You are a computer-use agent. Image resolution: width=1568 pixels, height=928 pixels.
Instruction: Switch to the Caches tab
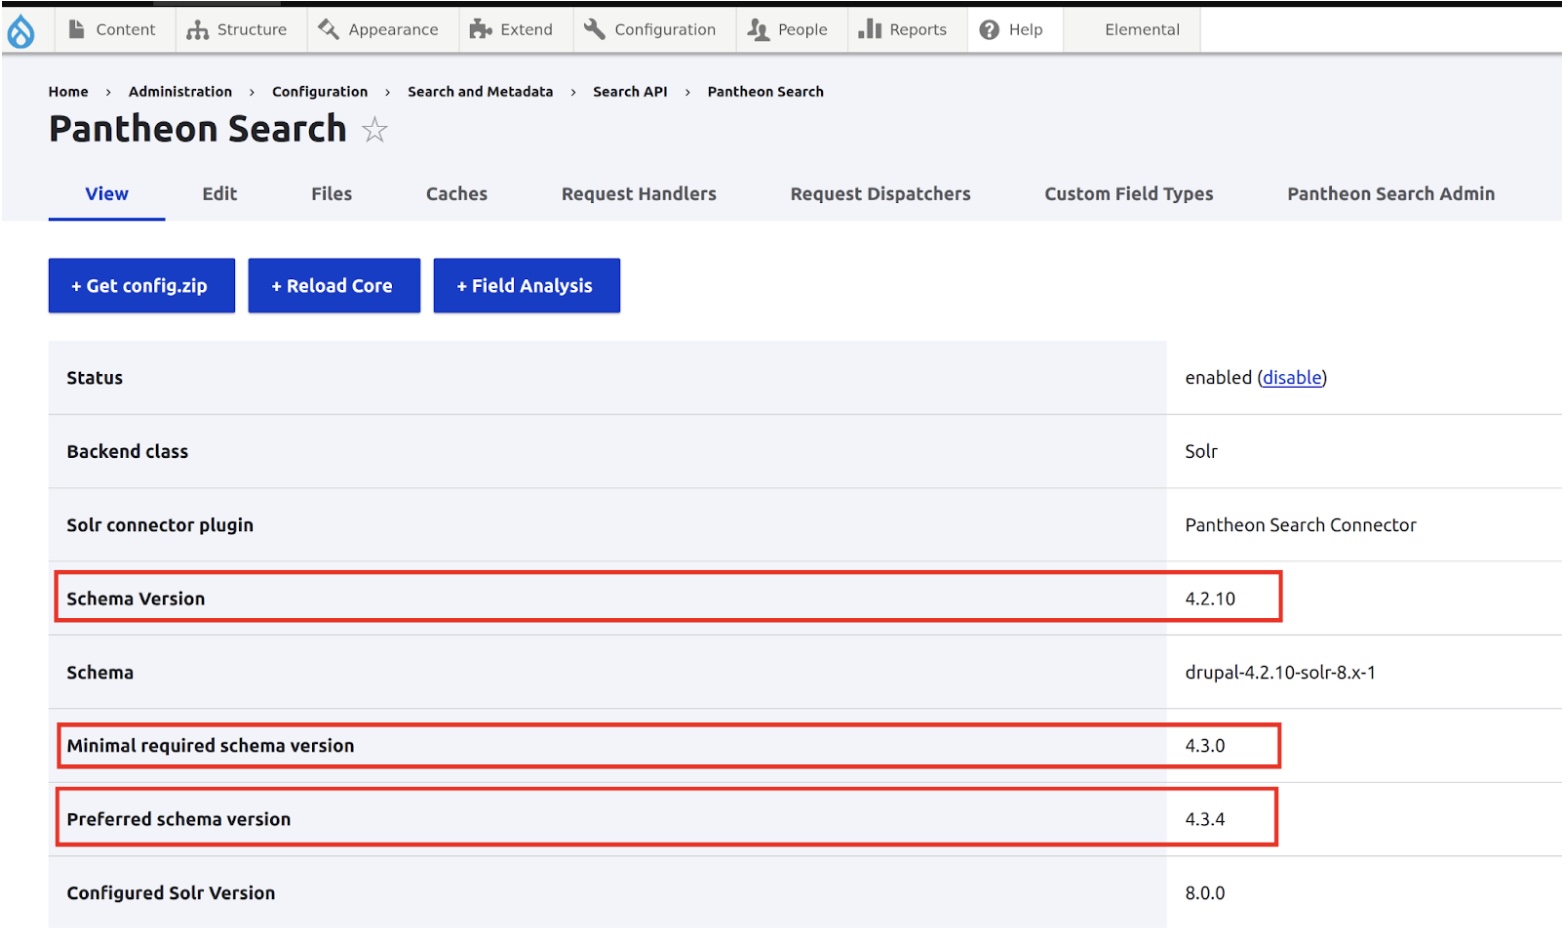point(457,194)
